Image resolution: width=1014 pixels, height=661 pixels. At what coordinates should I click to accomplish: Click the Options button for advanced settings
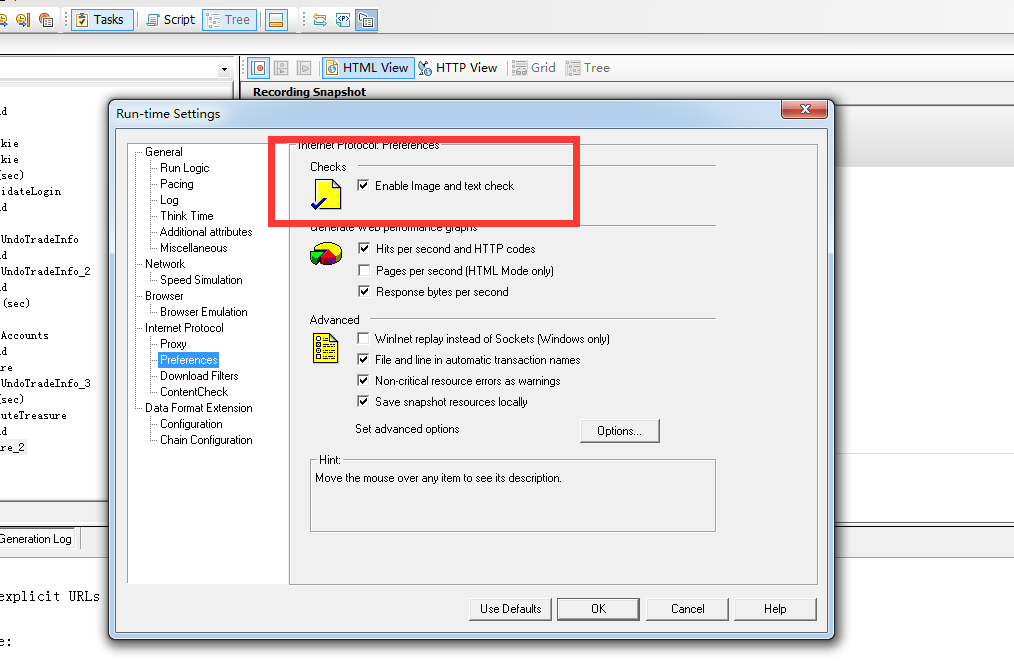(619, 430)
